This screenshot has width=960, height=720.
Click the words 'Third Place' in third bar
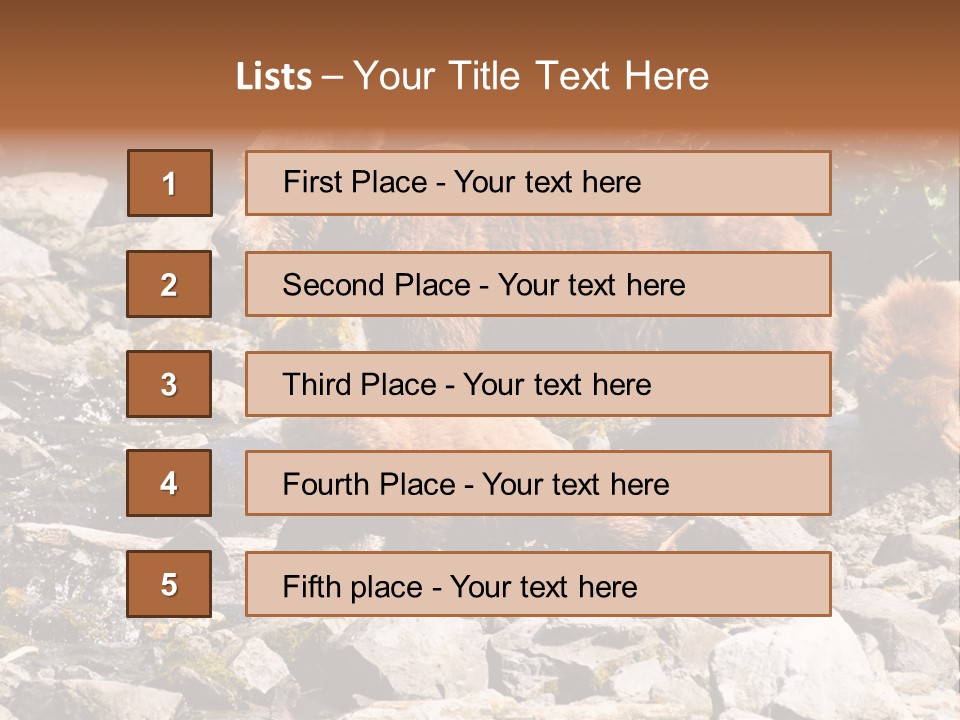point(359,384)
